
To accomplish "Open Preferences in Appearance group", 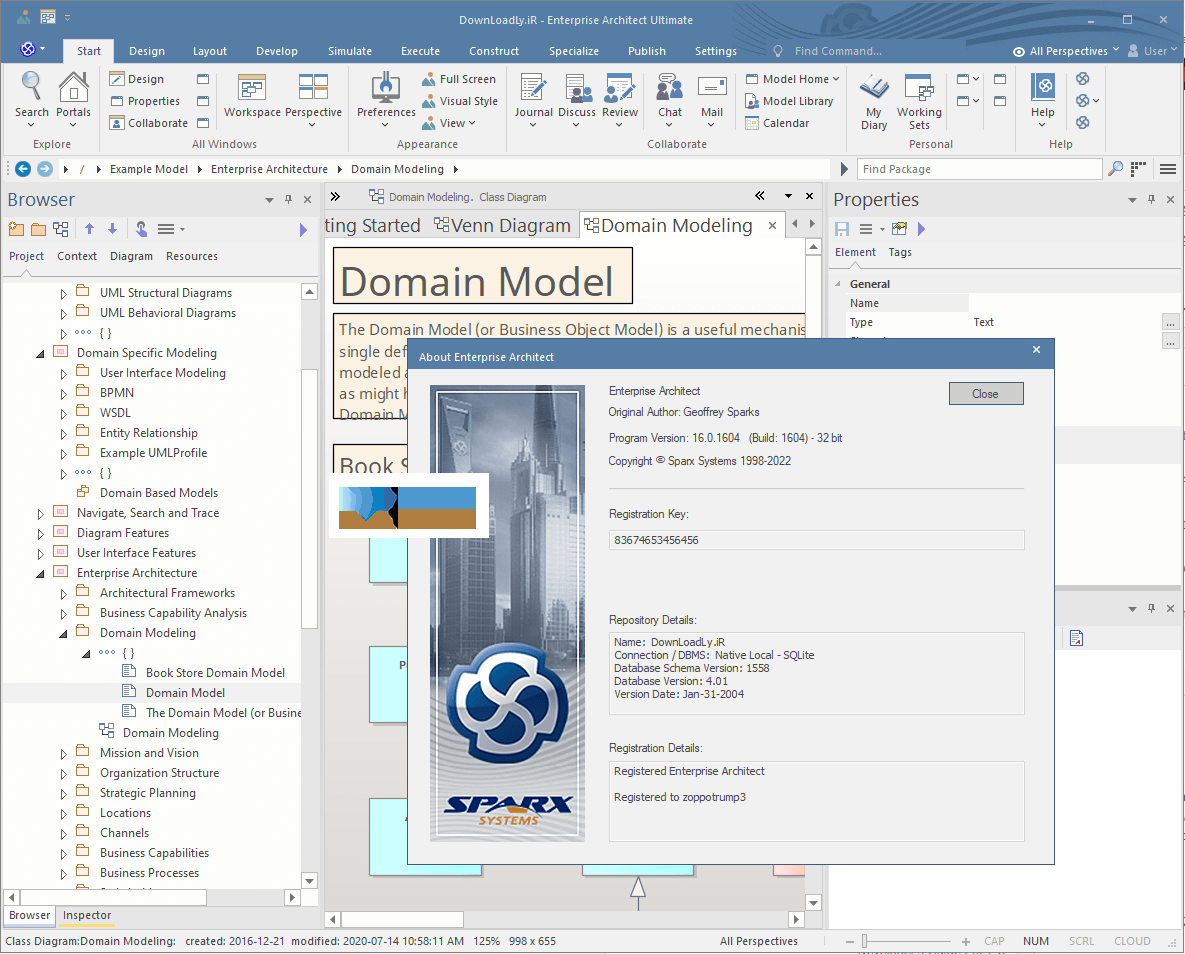I will point(386,87).
